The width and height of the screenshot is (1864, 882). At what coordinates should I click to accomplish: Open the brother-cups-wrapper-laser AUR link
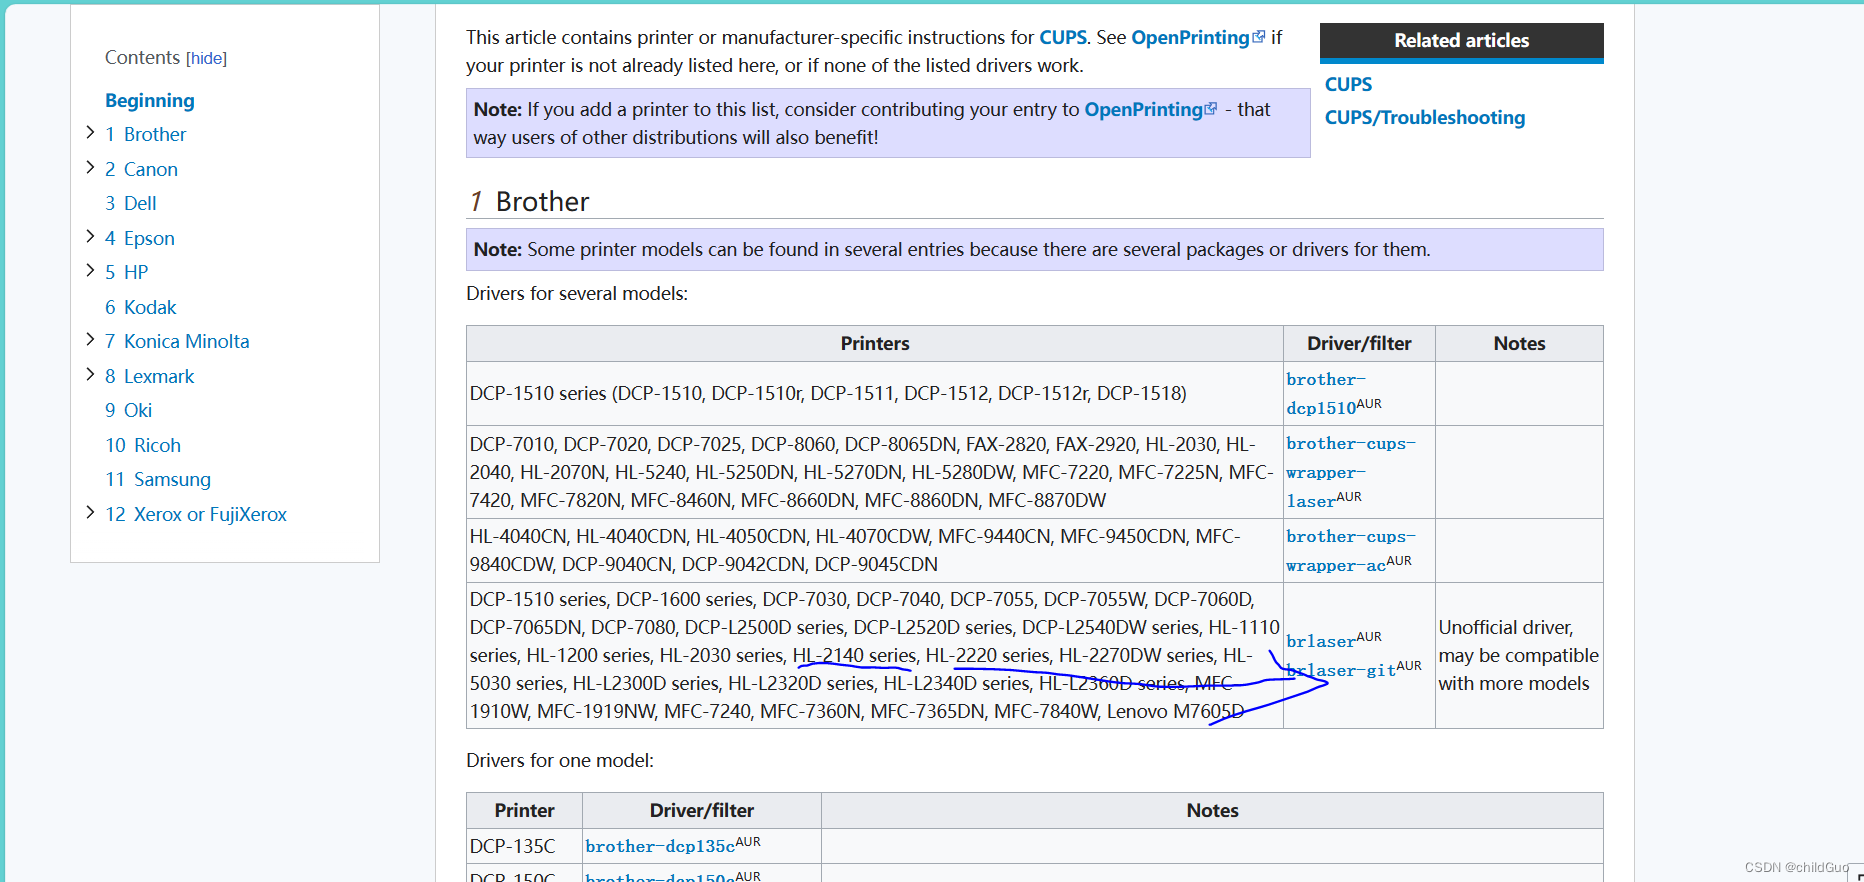[x=1350, y=472]
